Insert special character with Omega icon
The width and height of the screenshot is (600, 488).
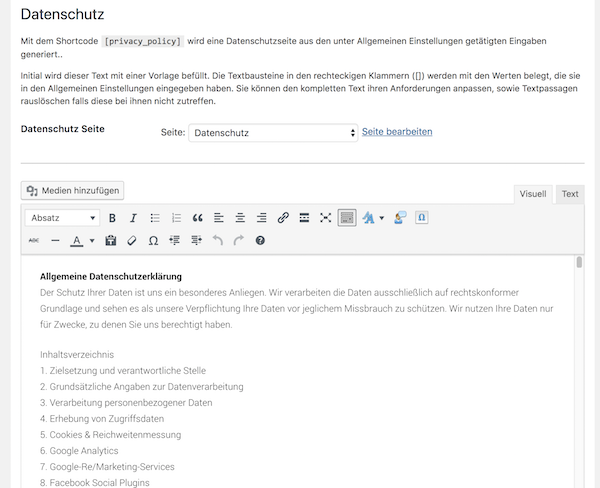[x=153, y=241]
